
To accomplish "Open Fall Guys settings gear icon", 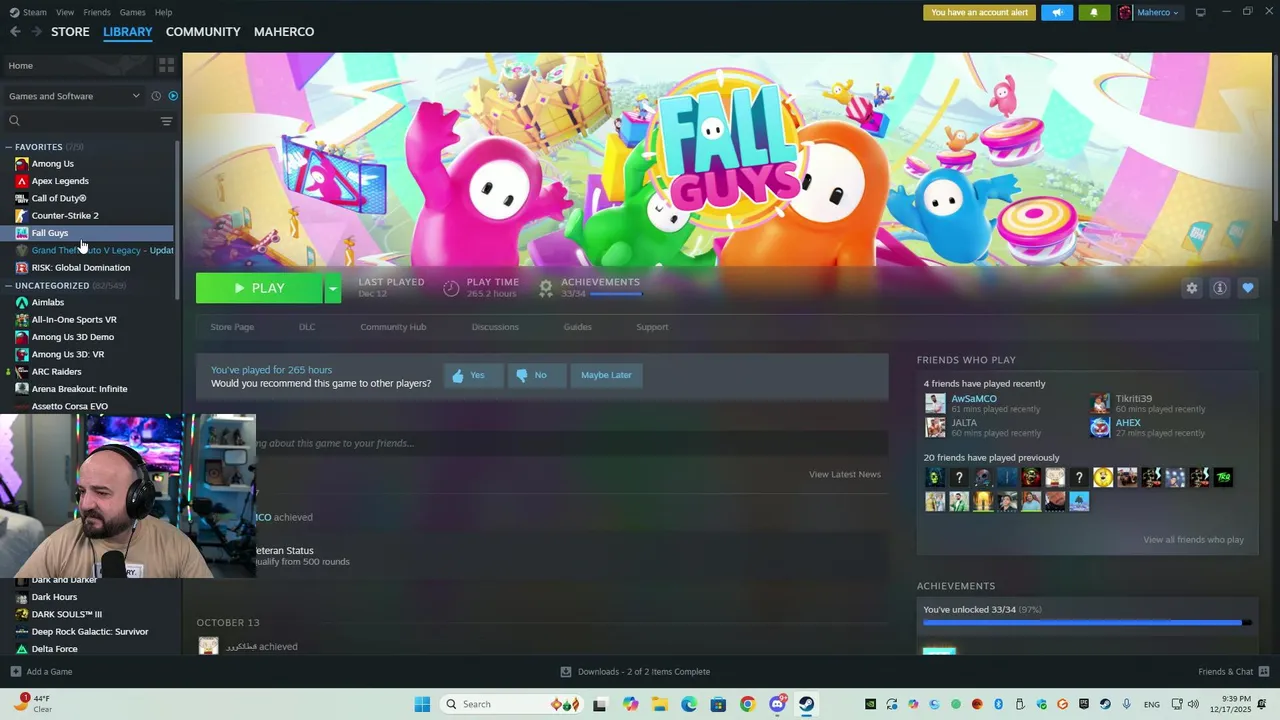I will tap(1191, 288).
